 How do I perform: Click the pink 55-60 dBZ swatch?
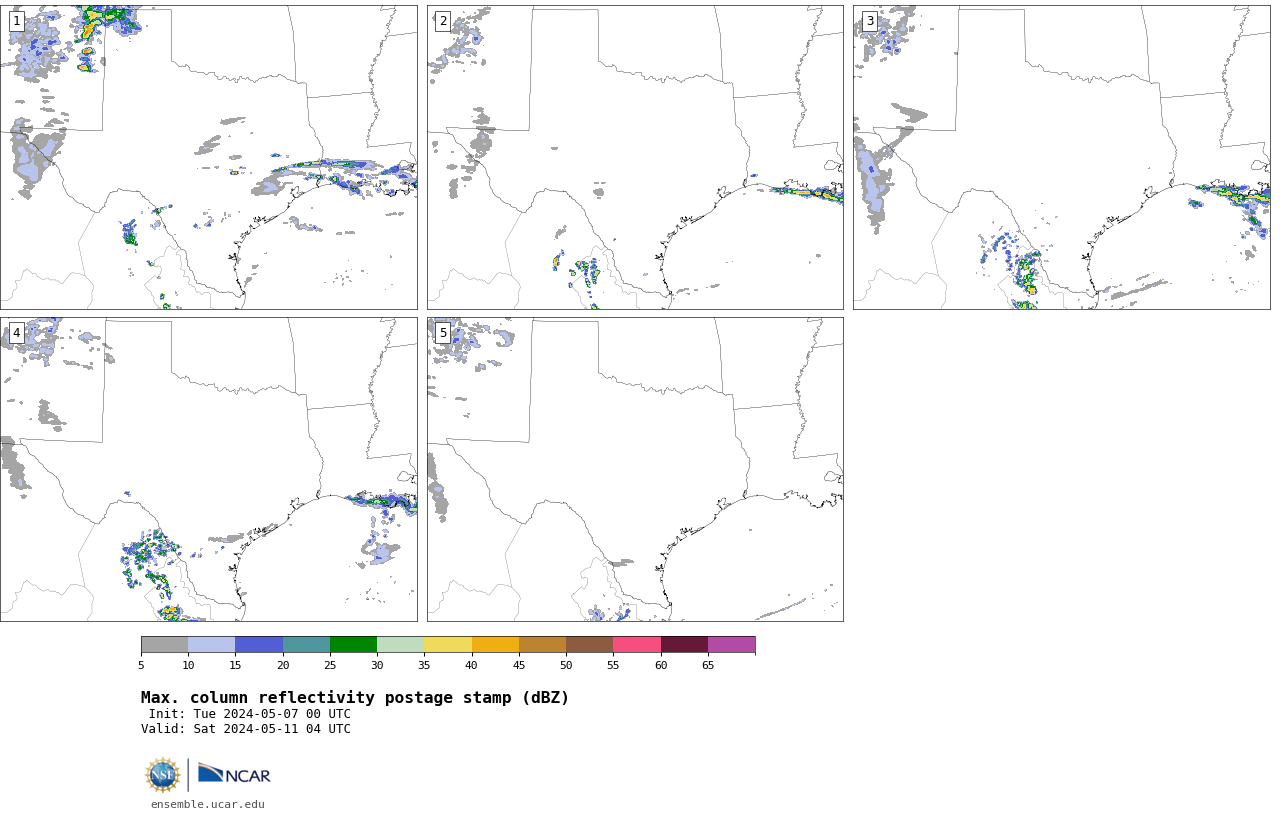pyautogui.click(x=637, y=644)
